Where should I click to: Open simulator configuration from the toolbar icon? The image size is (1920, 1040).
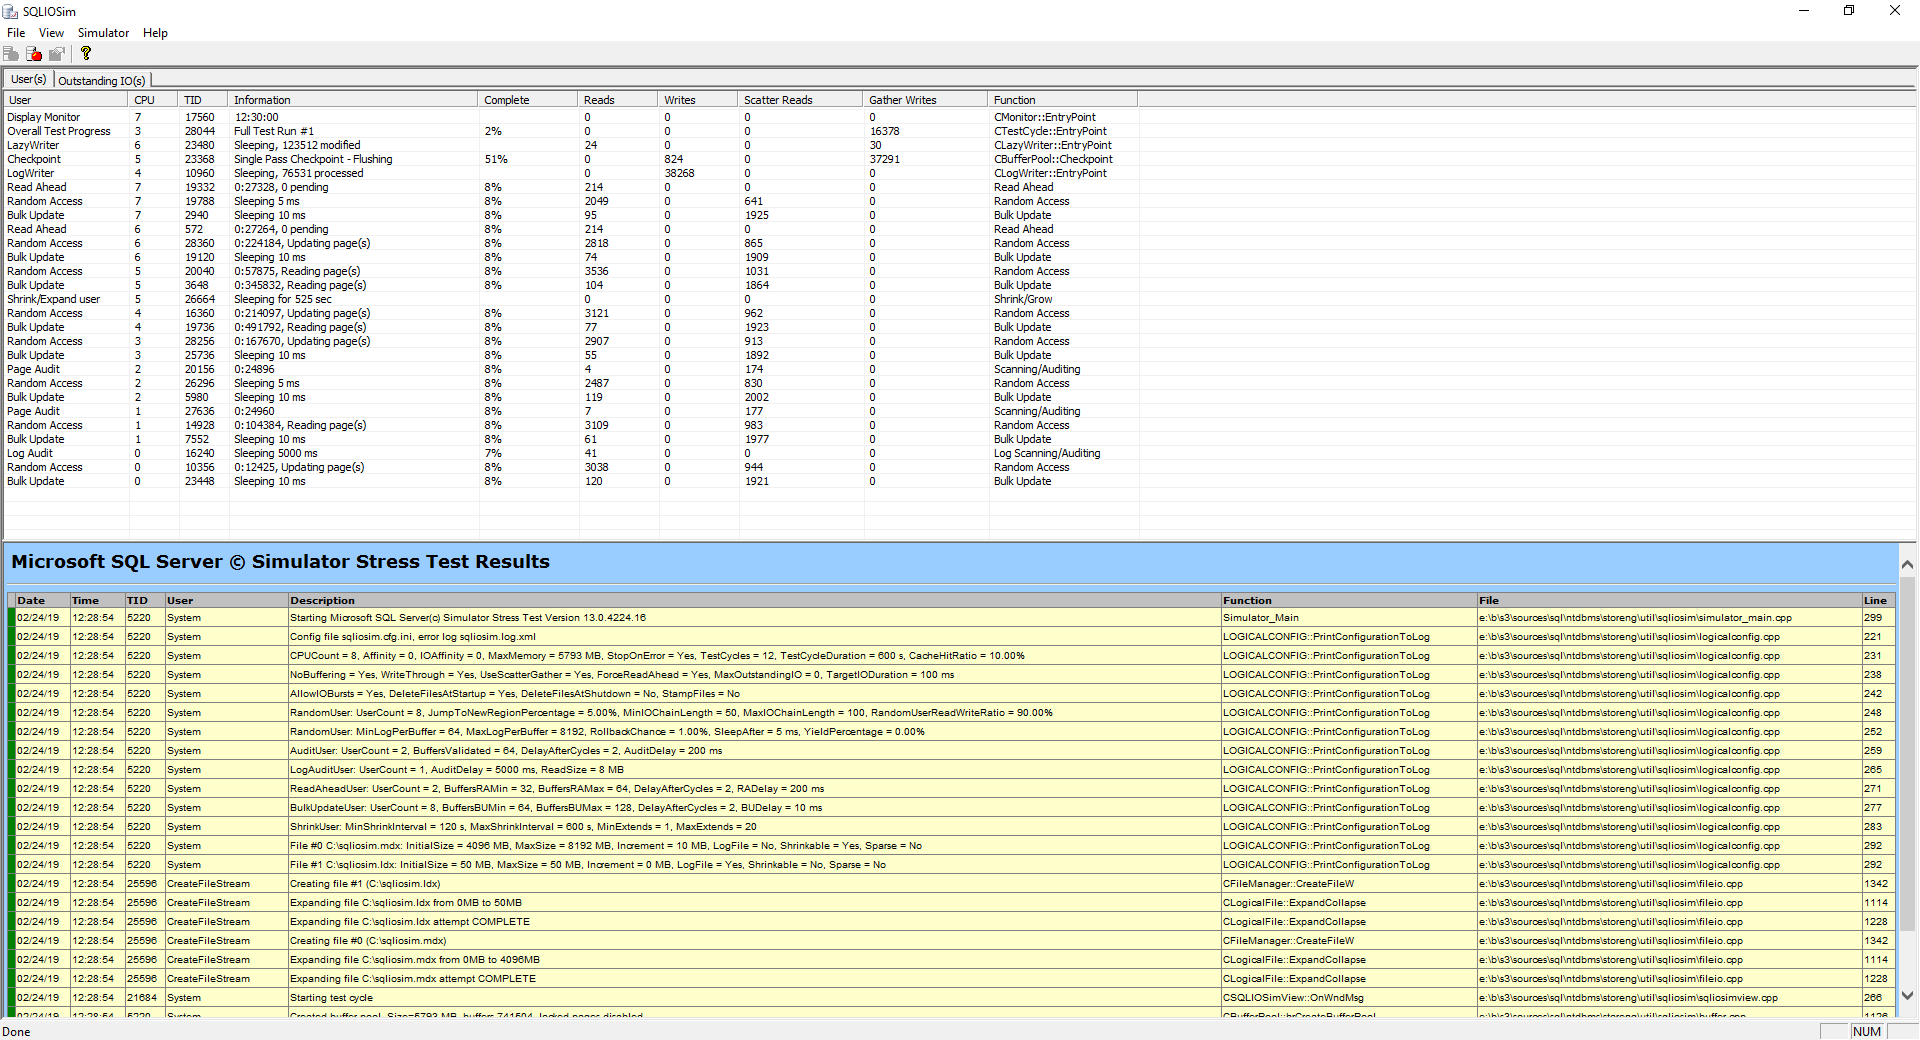(57, 54)
